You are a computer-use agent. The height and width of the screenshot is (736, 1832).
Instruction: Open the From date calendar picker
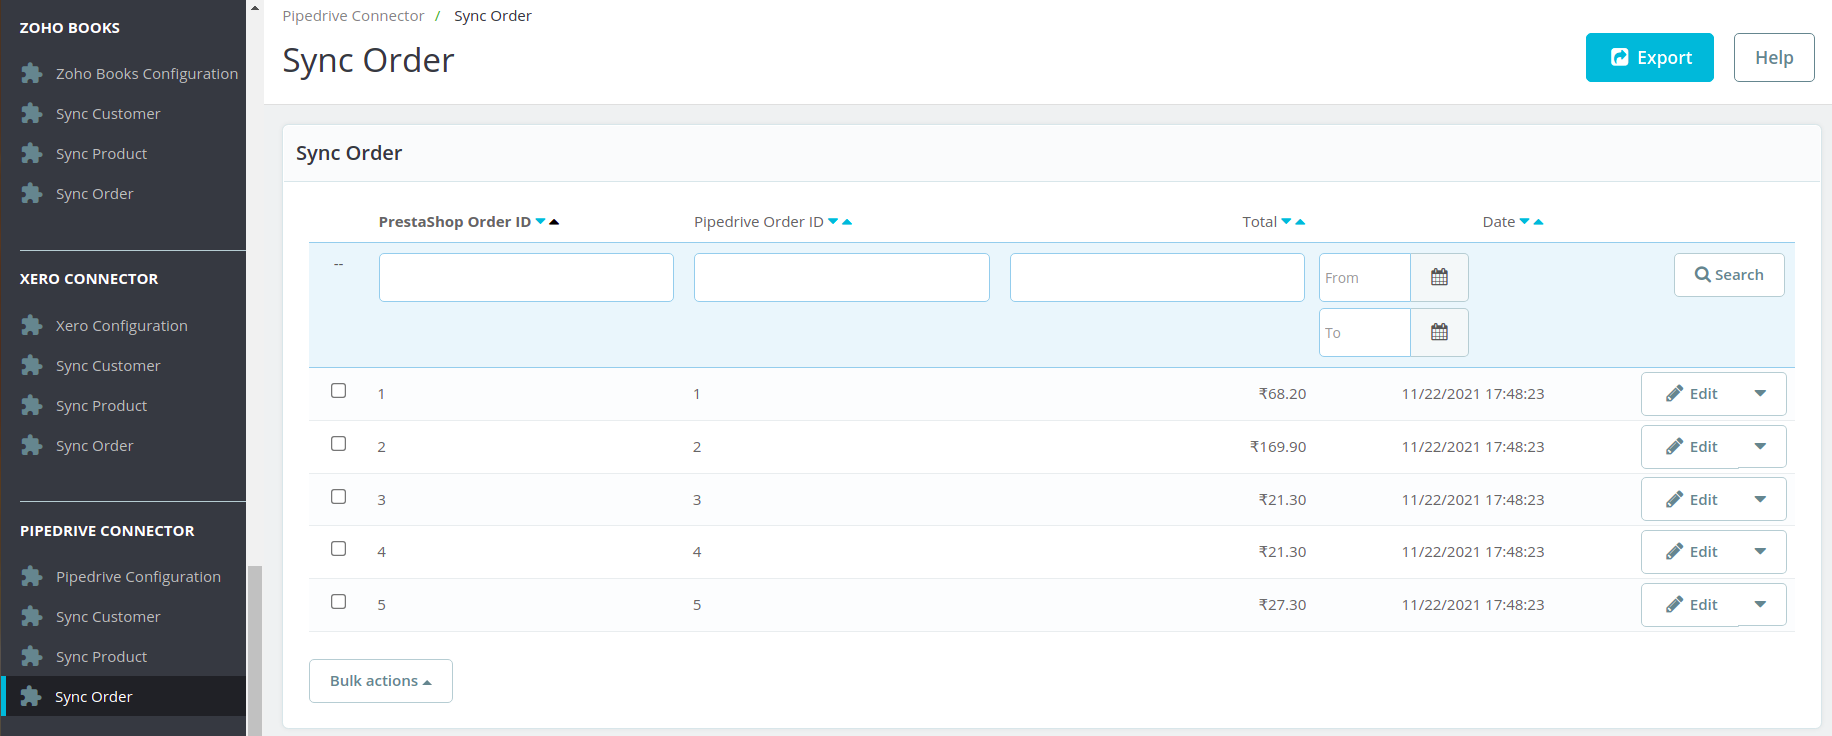click(x=1439, y=277)
